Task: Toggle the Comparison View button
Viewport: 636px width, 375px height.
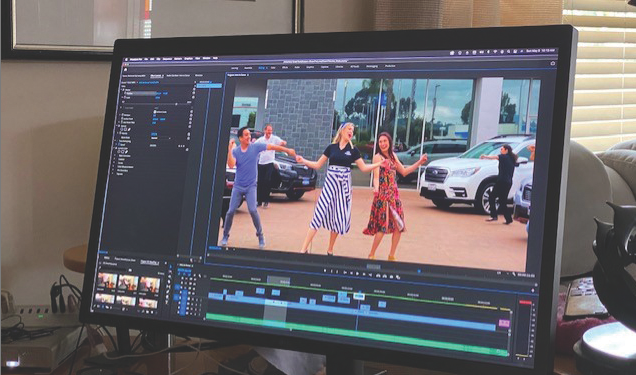Action: (398, 277)
